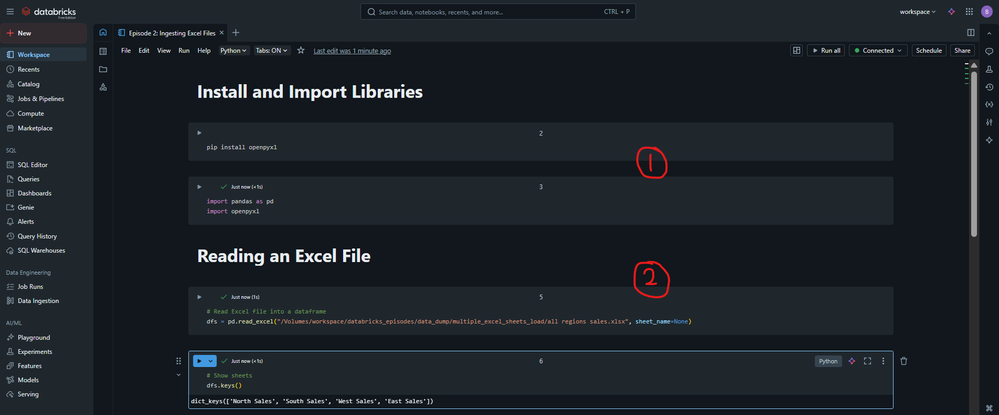Click the notebook vertical scrollbar
The image size is (999, 415).
coord(975,150)
